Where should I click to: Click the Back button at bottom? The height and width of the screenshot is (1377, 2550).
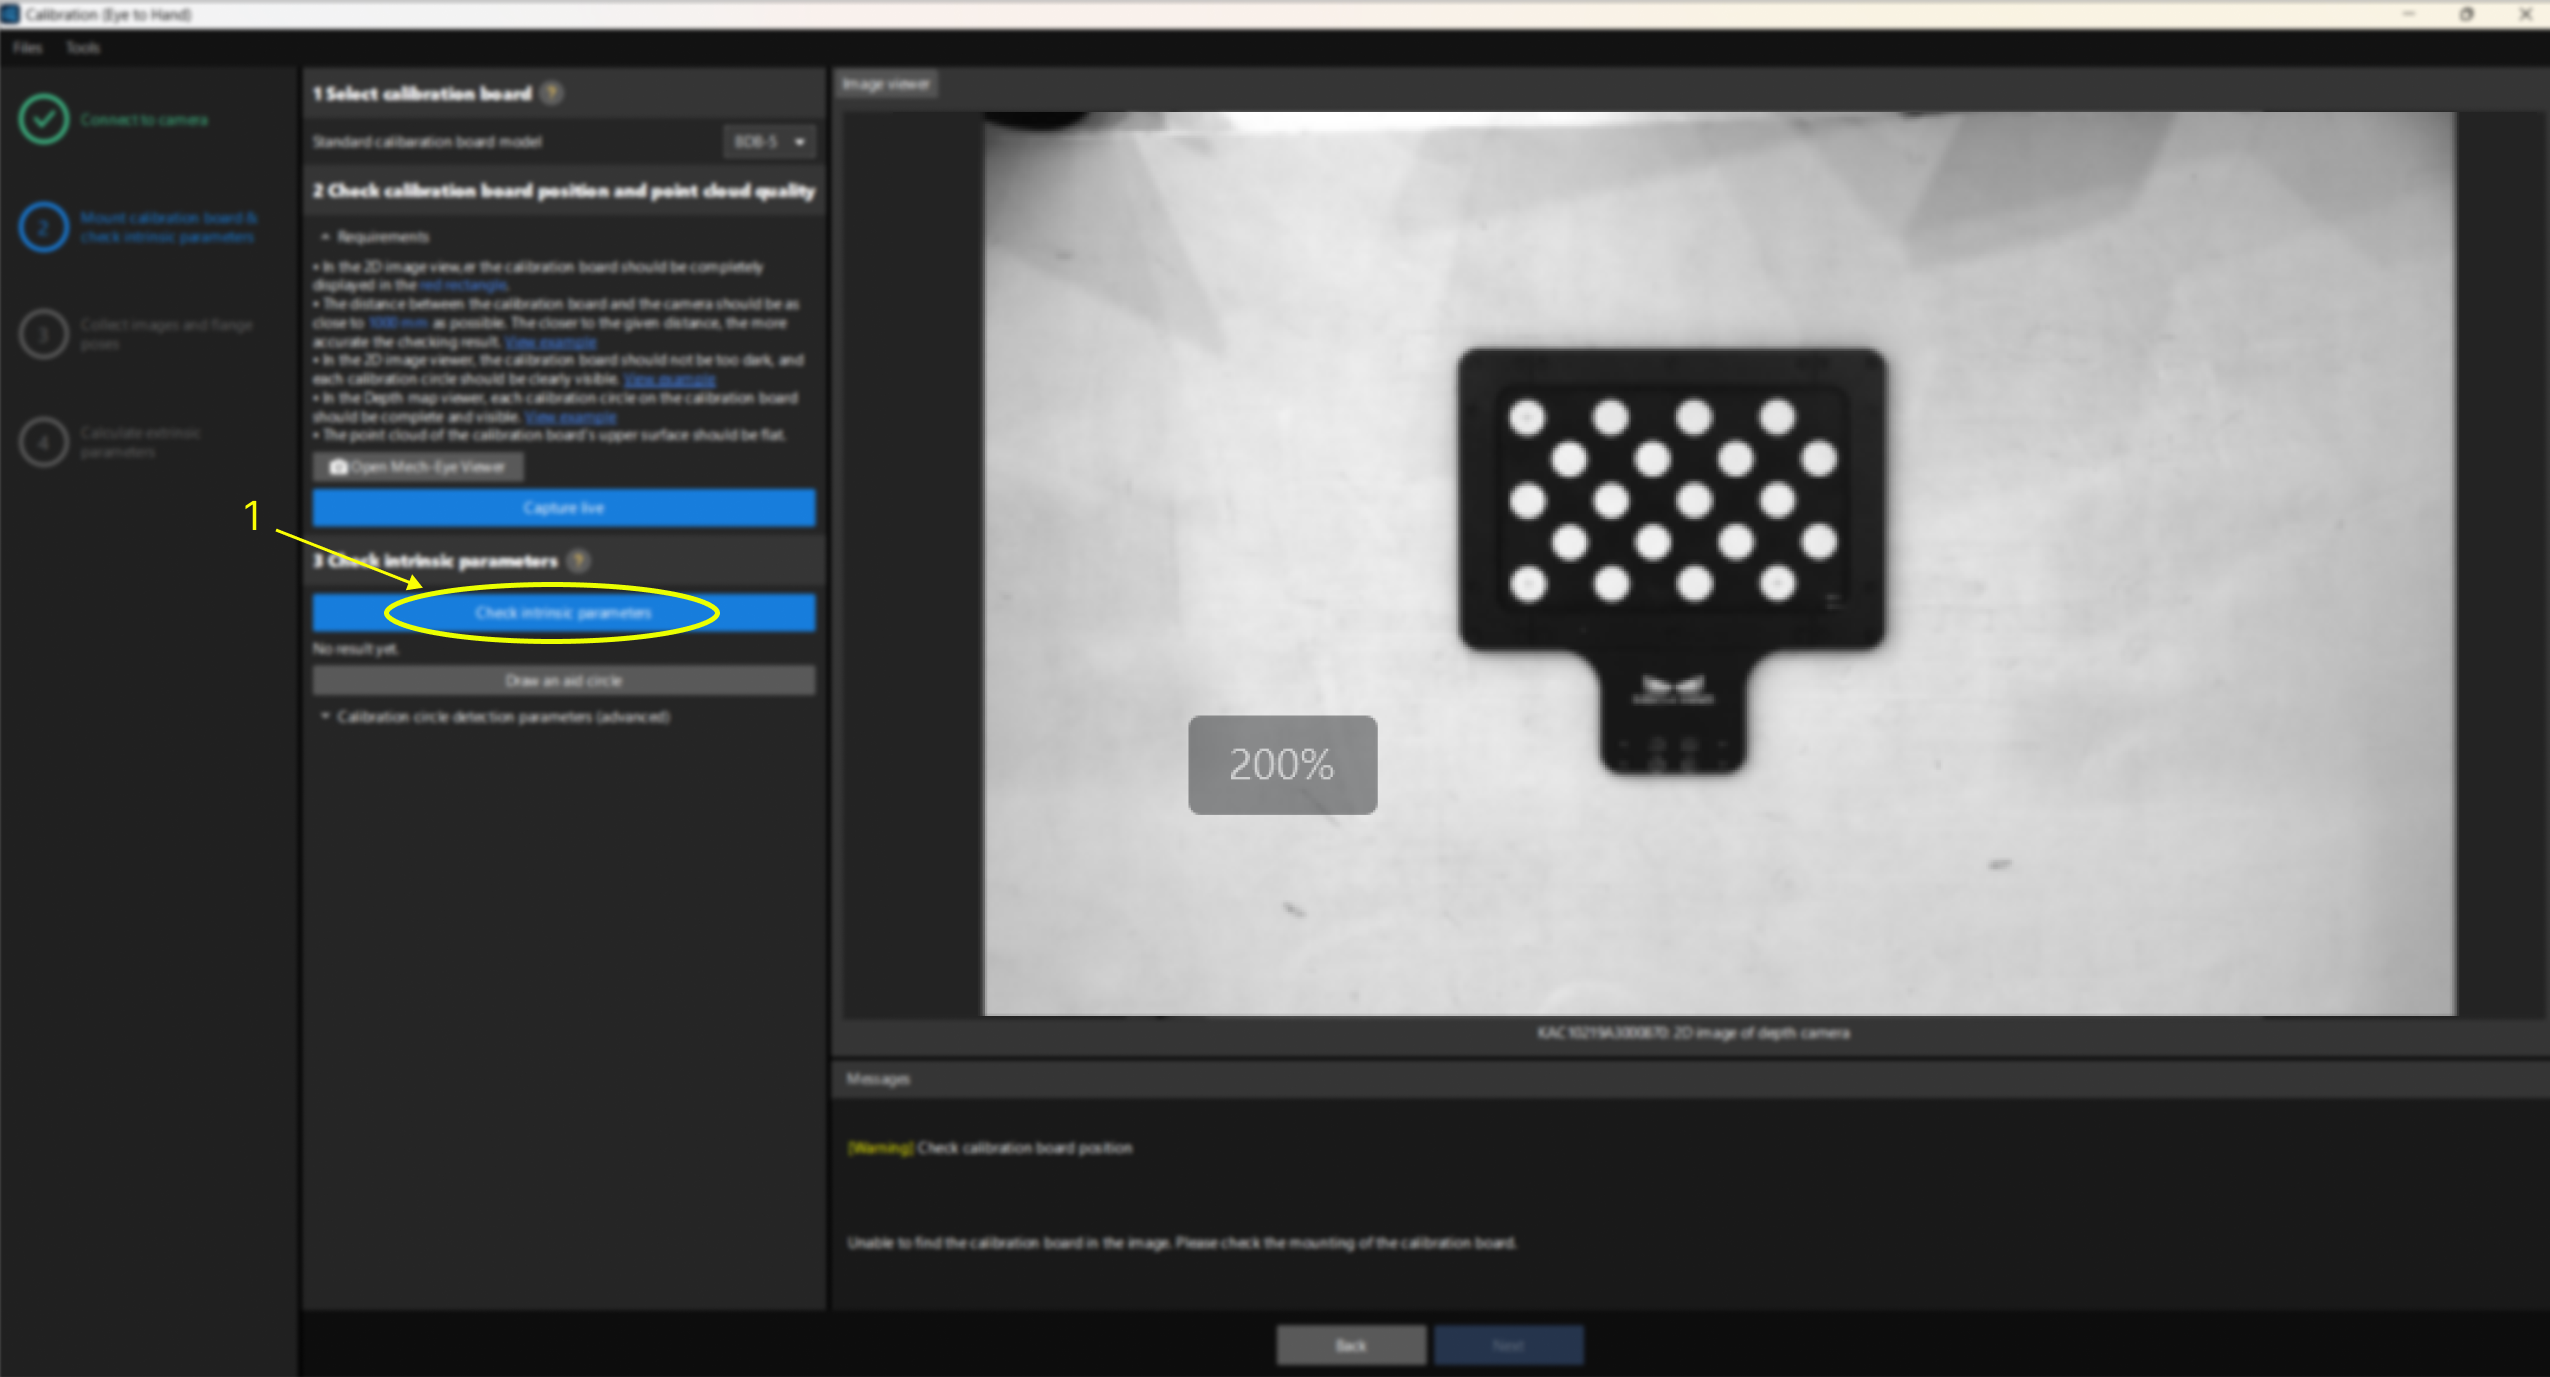(x=1350, y=1346)
